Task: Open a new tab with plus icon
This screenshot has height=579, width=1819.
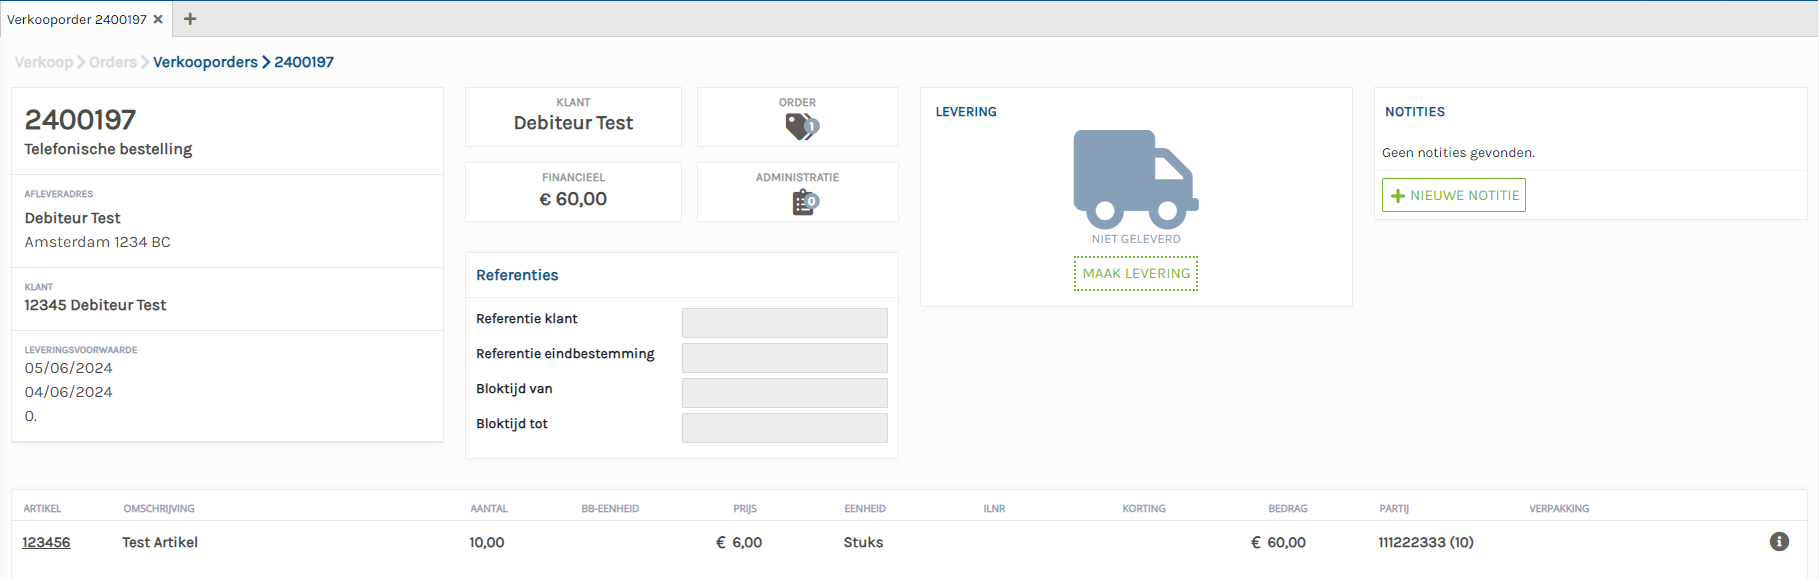Action: [x=190, y=19]
